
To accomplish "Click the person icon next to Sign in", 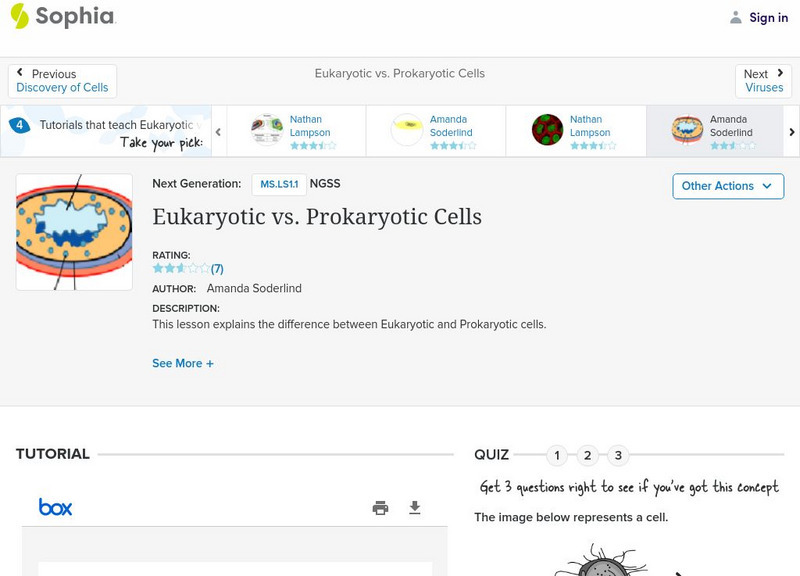I will click(735, 17).
